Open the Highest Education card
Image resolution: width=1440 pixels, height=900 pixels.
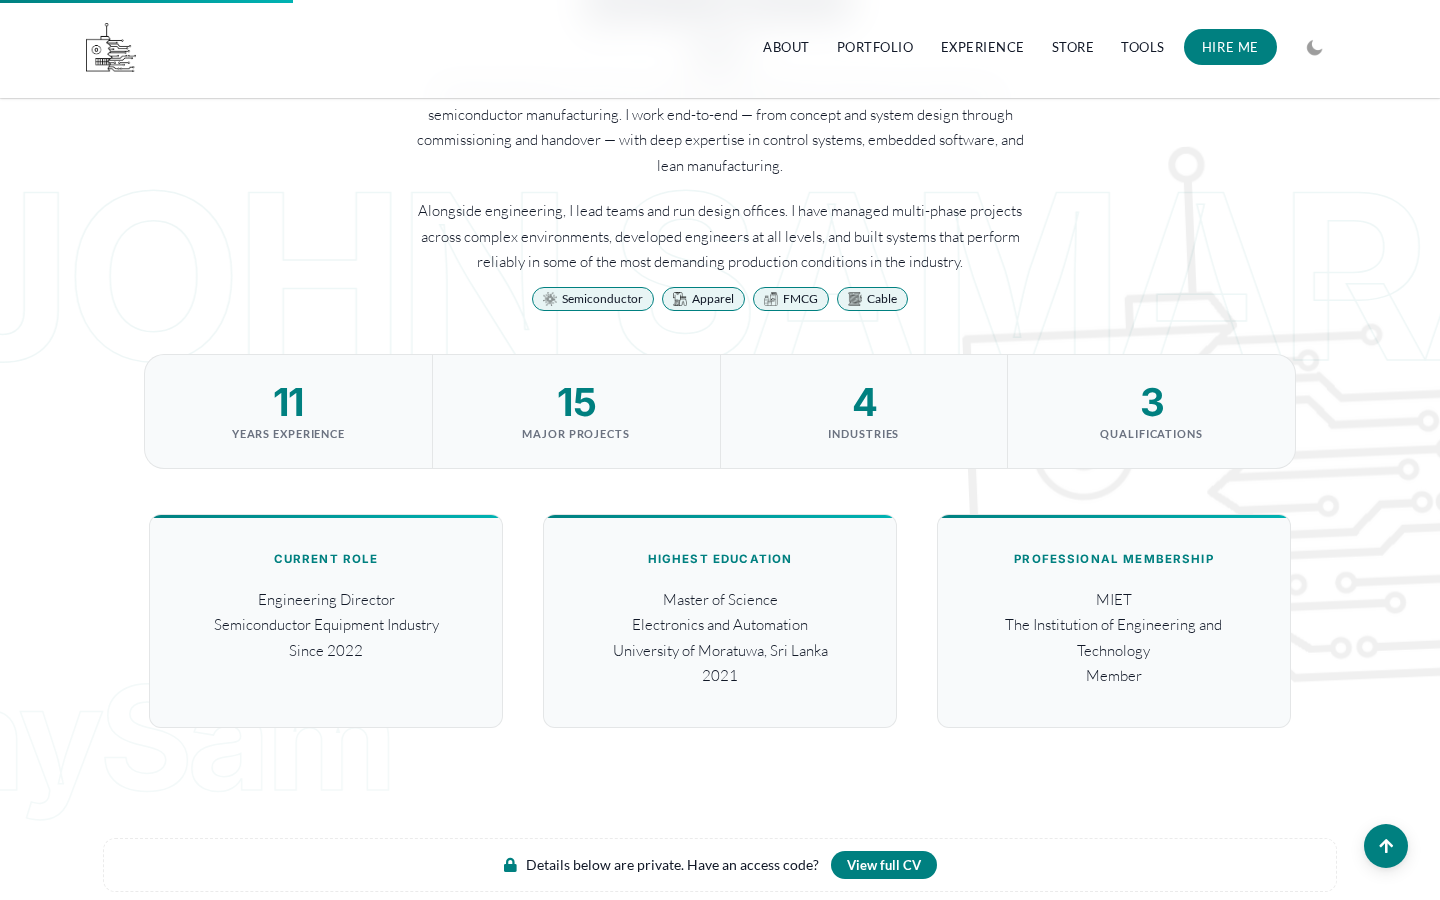coord(720,621)
